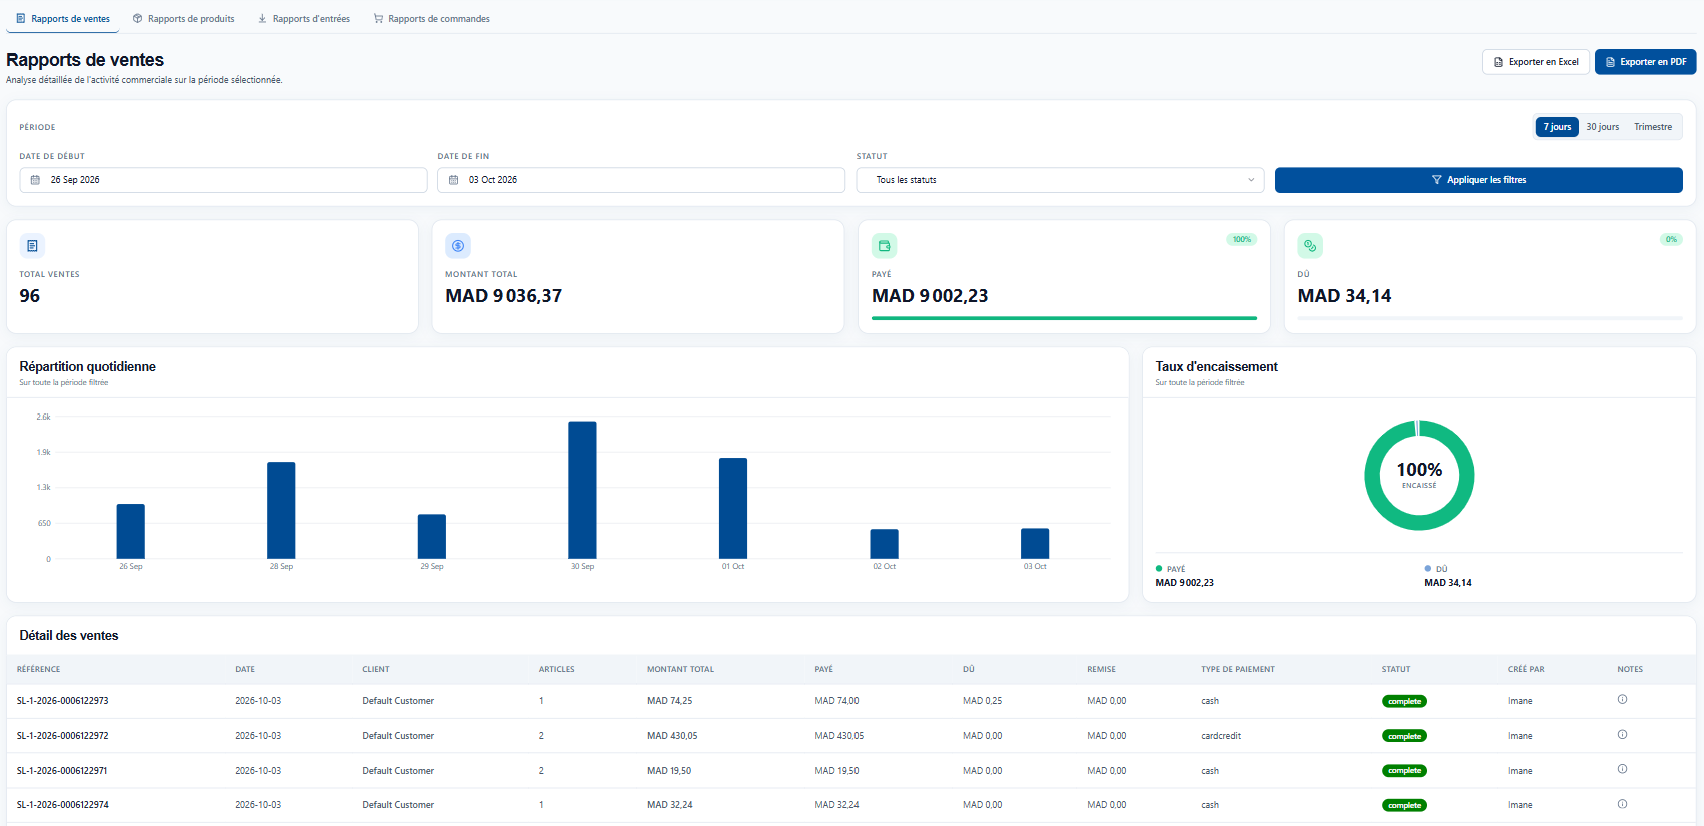Click the MAD 430,05 montant total cell

(672, 736)
